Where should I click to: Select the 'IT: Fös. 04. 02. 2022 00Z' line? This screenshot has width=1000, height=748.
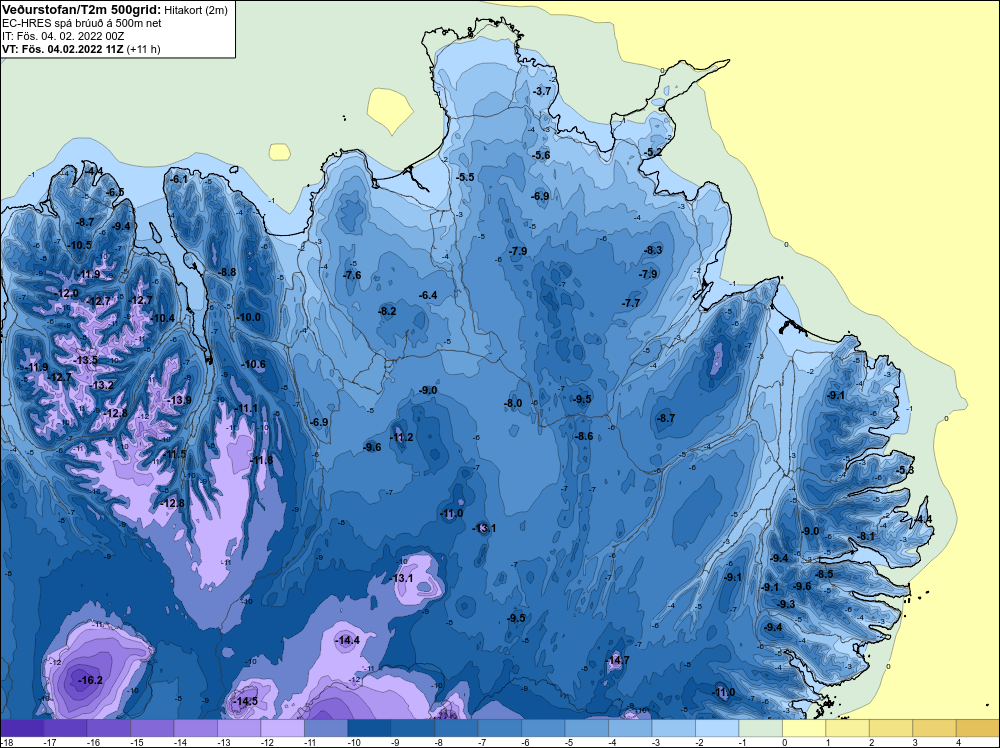[x=62, y=36]
